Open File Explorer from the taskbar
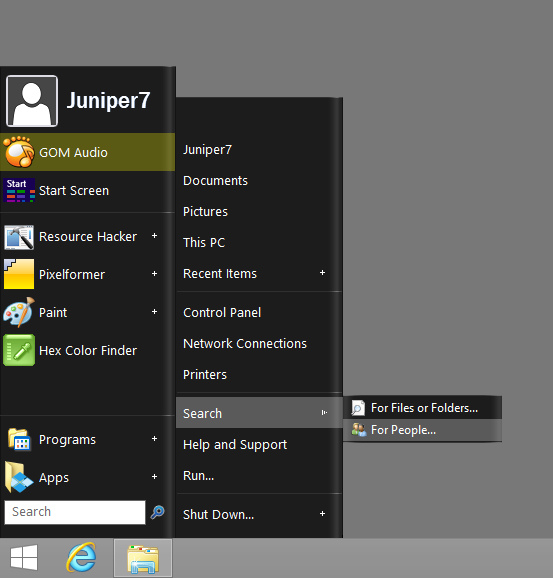Screen dimensions: 553x578 pos(143,559)
